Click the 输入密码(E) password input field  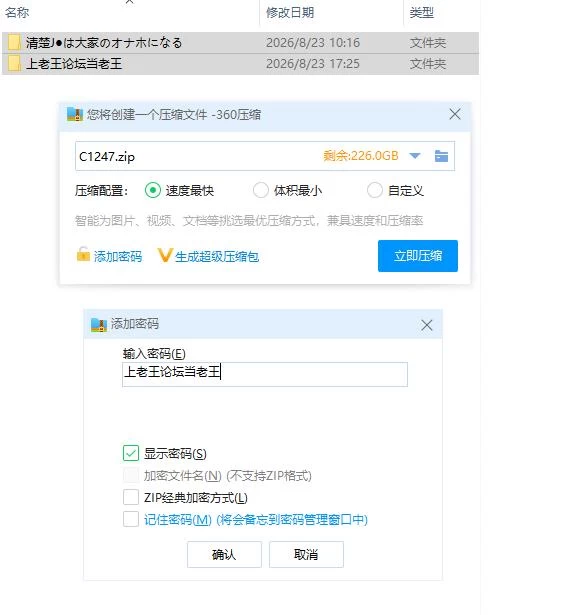[265, 374]
